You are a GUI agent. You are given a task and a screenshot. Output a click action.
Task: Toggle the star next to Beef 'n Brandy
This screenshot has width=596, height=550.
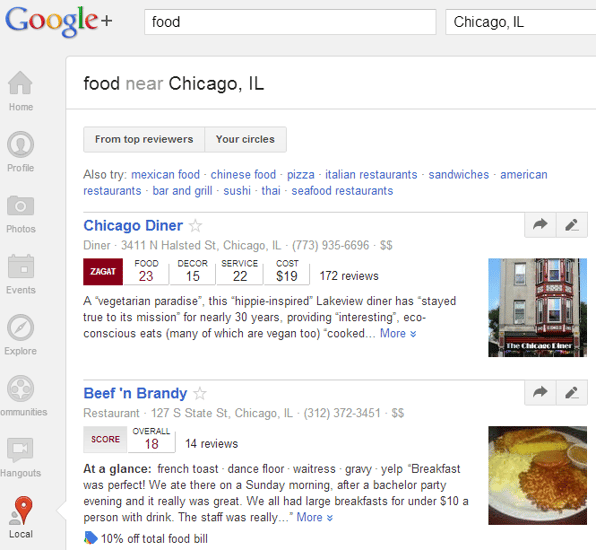[x=200, y=393]
